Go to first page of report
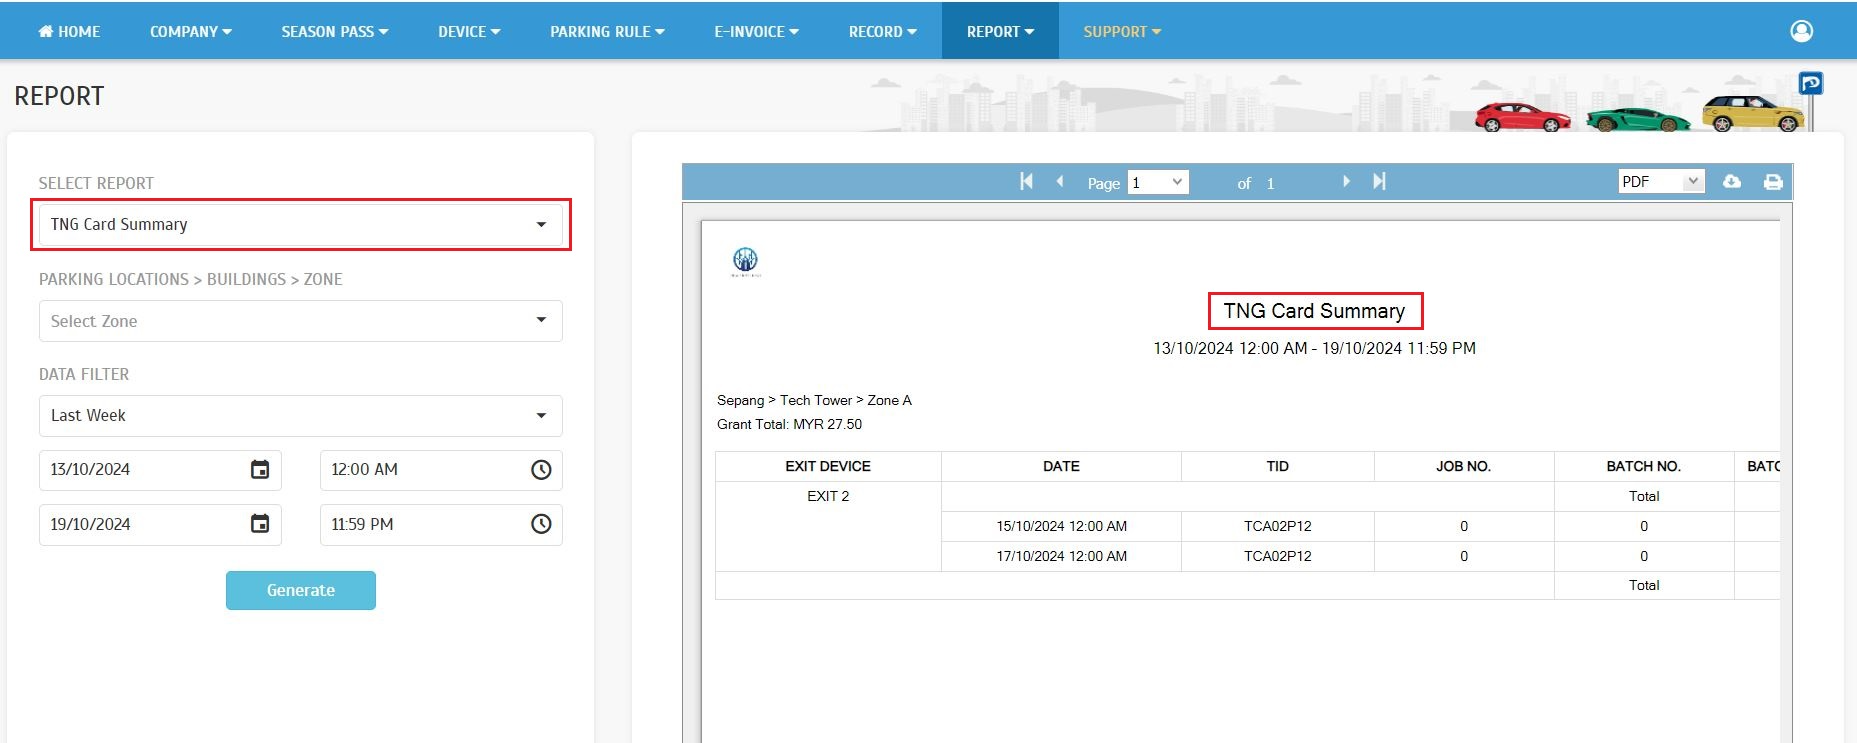The image size is (1857, 743). coord(1026,181)
